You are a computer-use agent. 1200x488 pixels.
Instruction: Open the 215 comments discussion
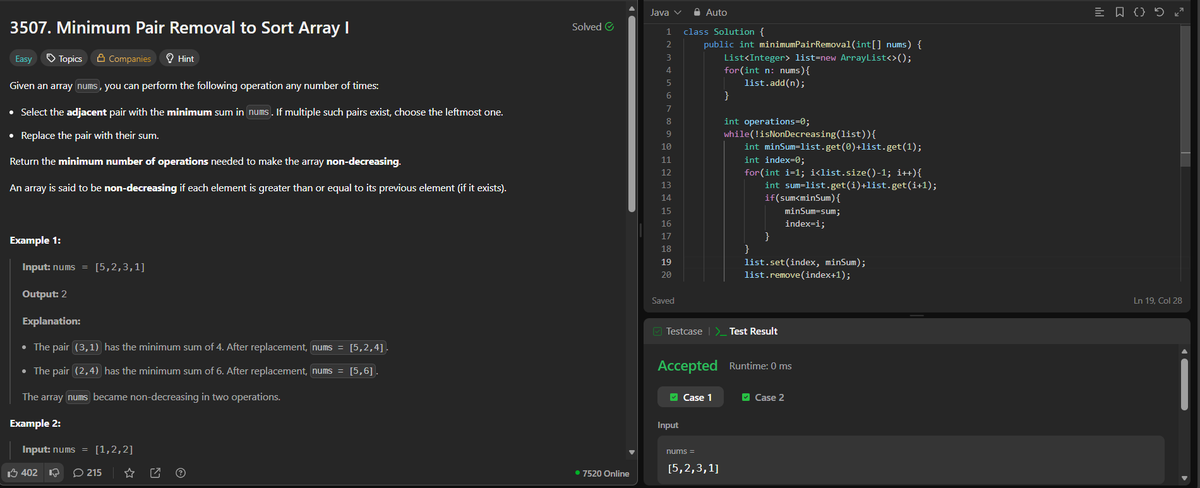click(x=85, y=473)
